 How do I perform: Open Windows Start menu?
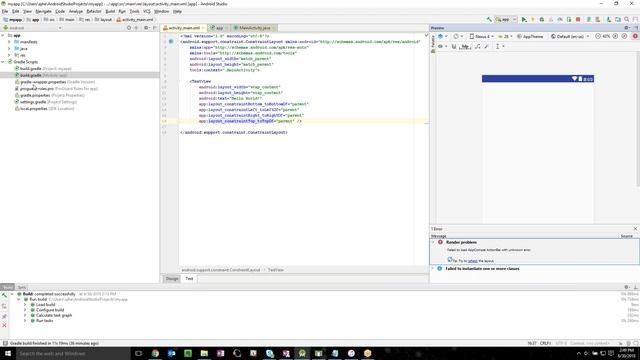(8, 353)
